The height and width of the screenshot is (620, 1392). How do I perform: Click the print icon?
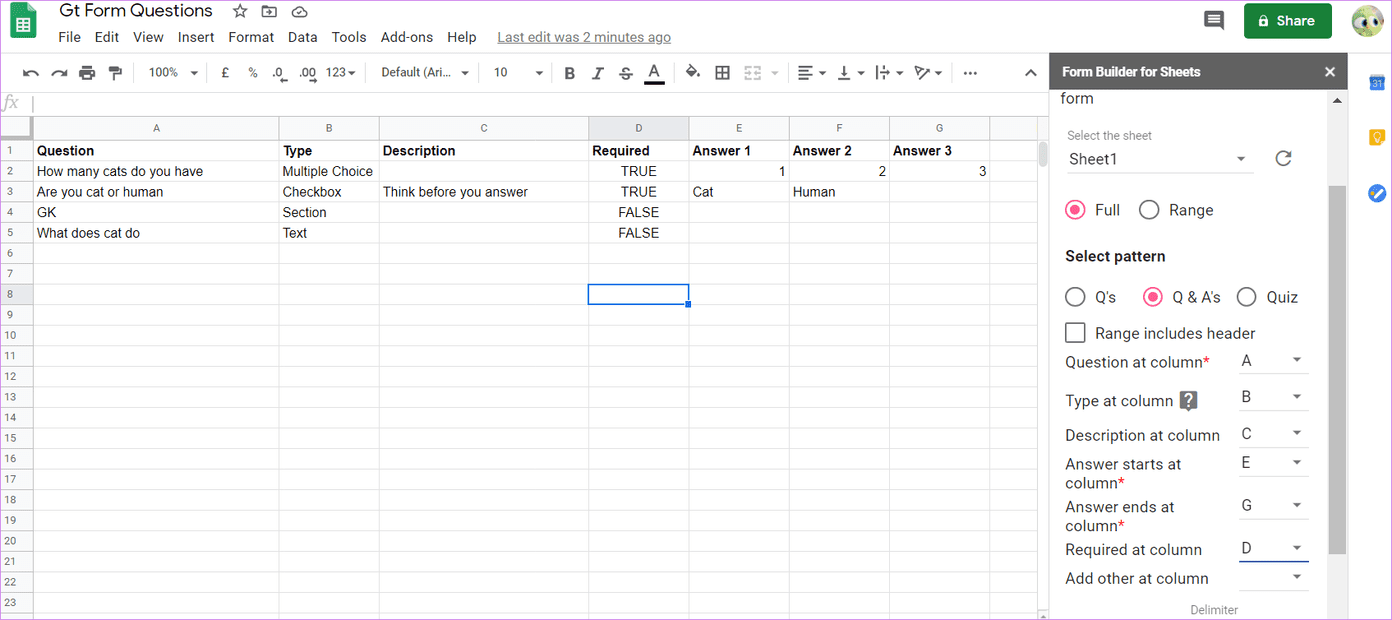(x=87, y=73)
